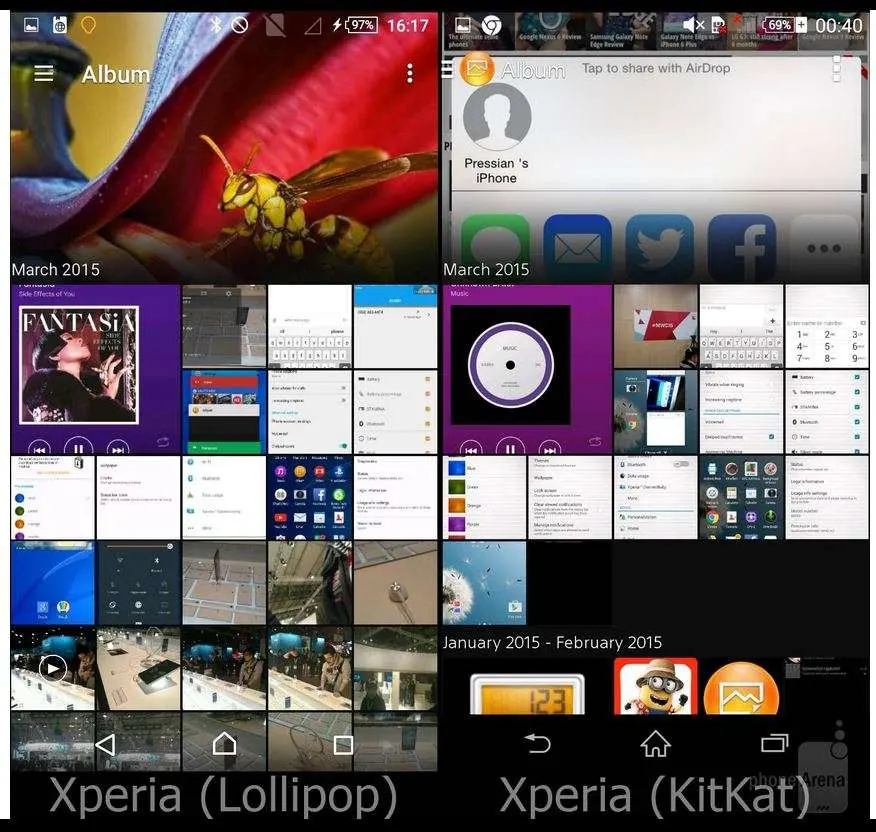This screenshot has height=832, width=876.
Task: Share via the Facebook icon
Action: [x=742, y=247]
